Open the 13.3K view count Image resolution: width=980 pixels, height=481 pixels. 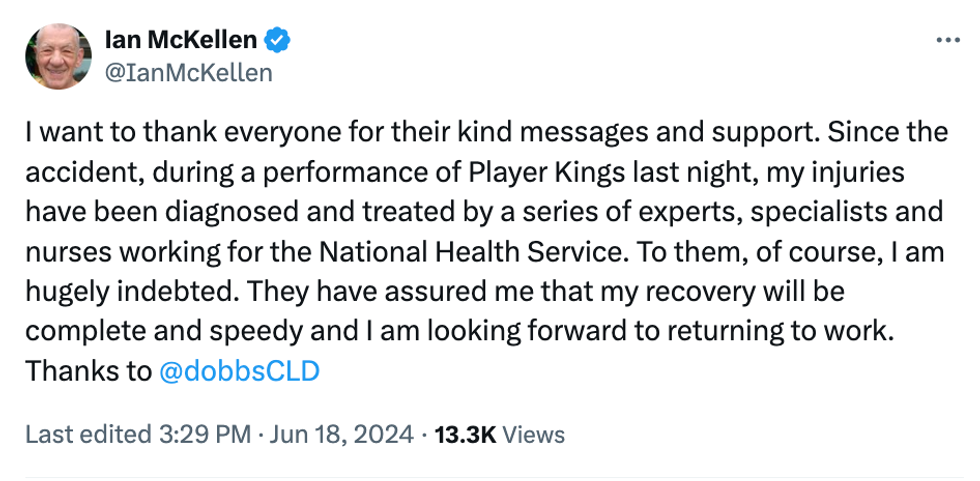[x=466, y=435]
